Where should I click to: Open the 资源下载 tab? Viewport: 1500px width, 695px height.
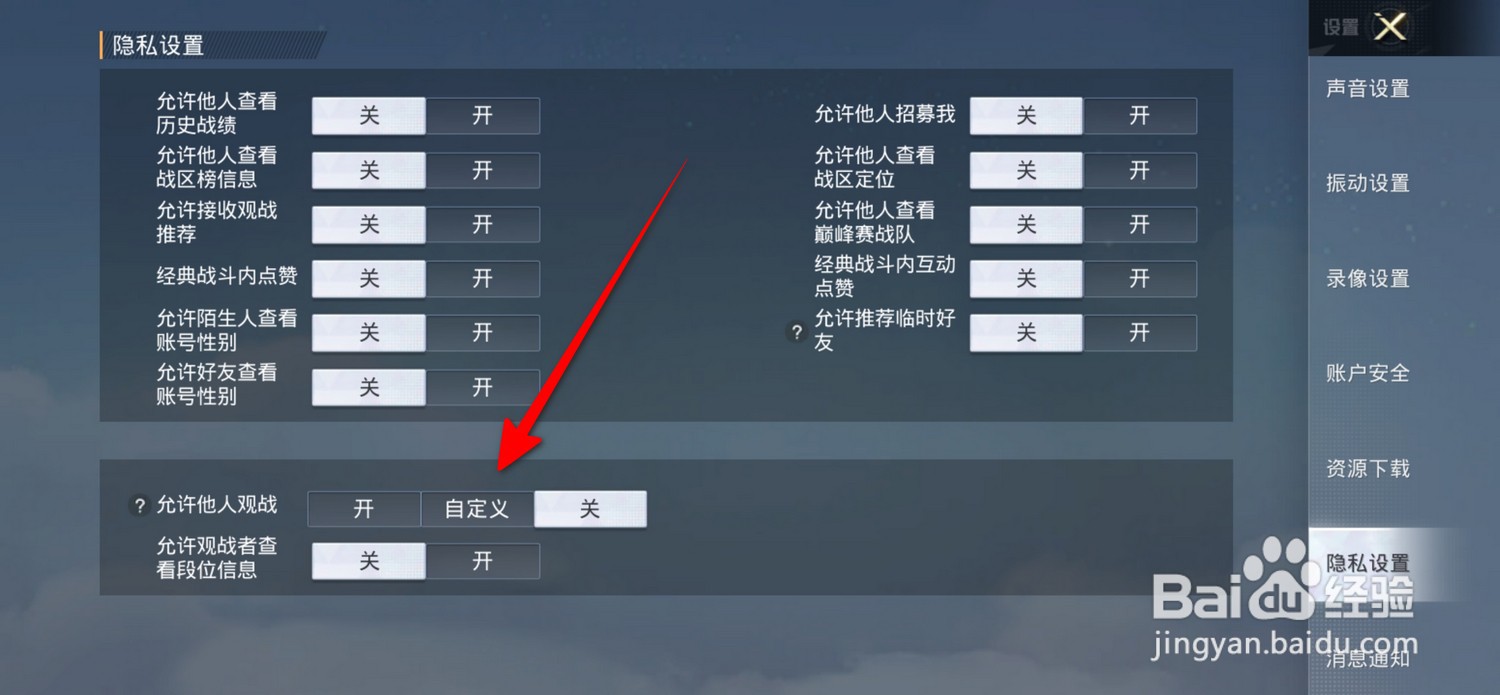(1367, 468)
